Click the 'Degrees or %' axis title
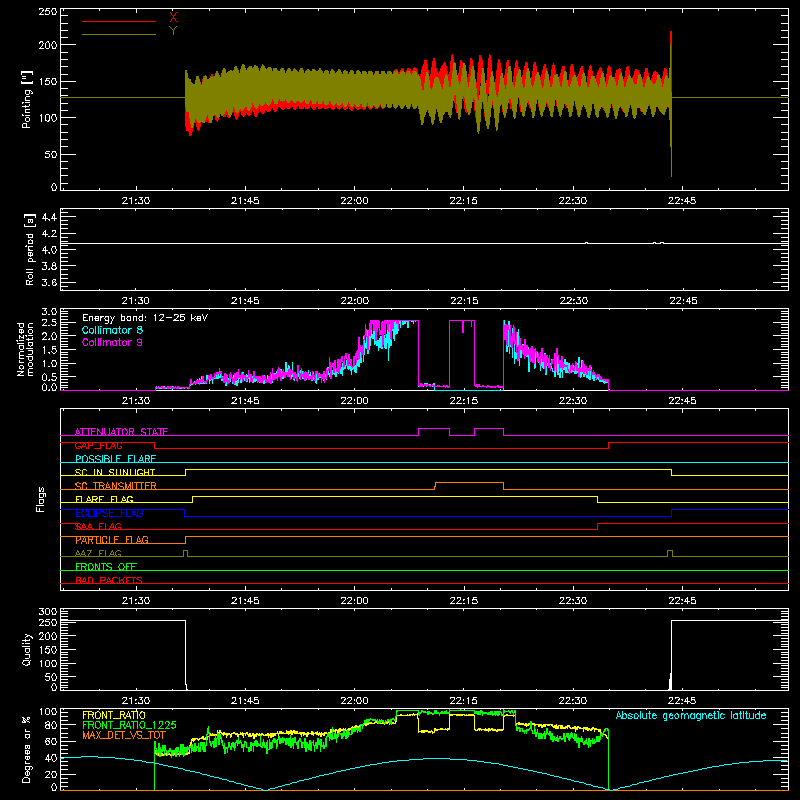800x800 pixels. (27, 749)
